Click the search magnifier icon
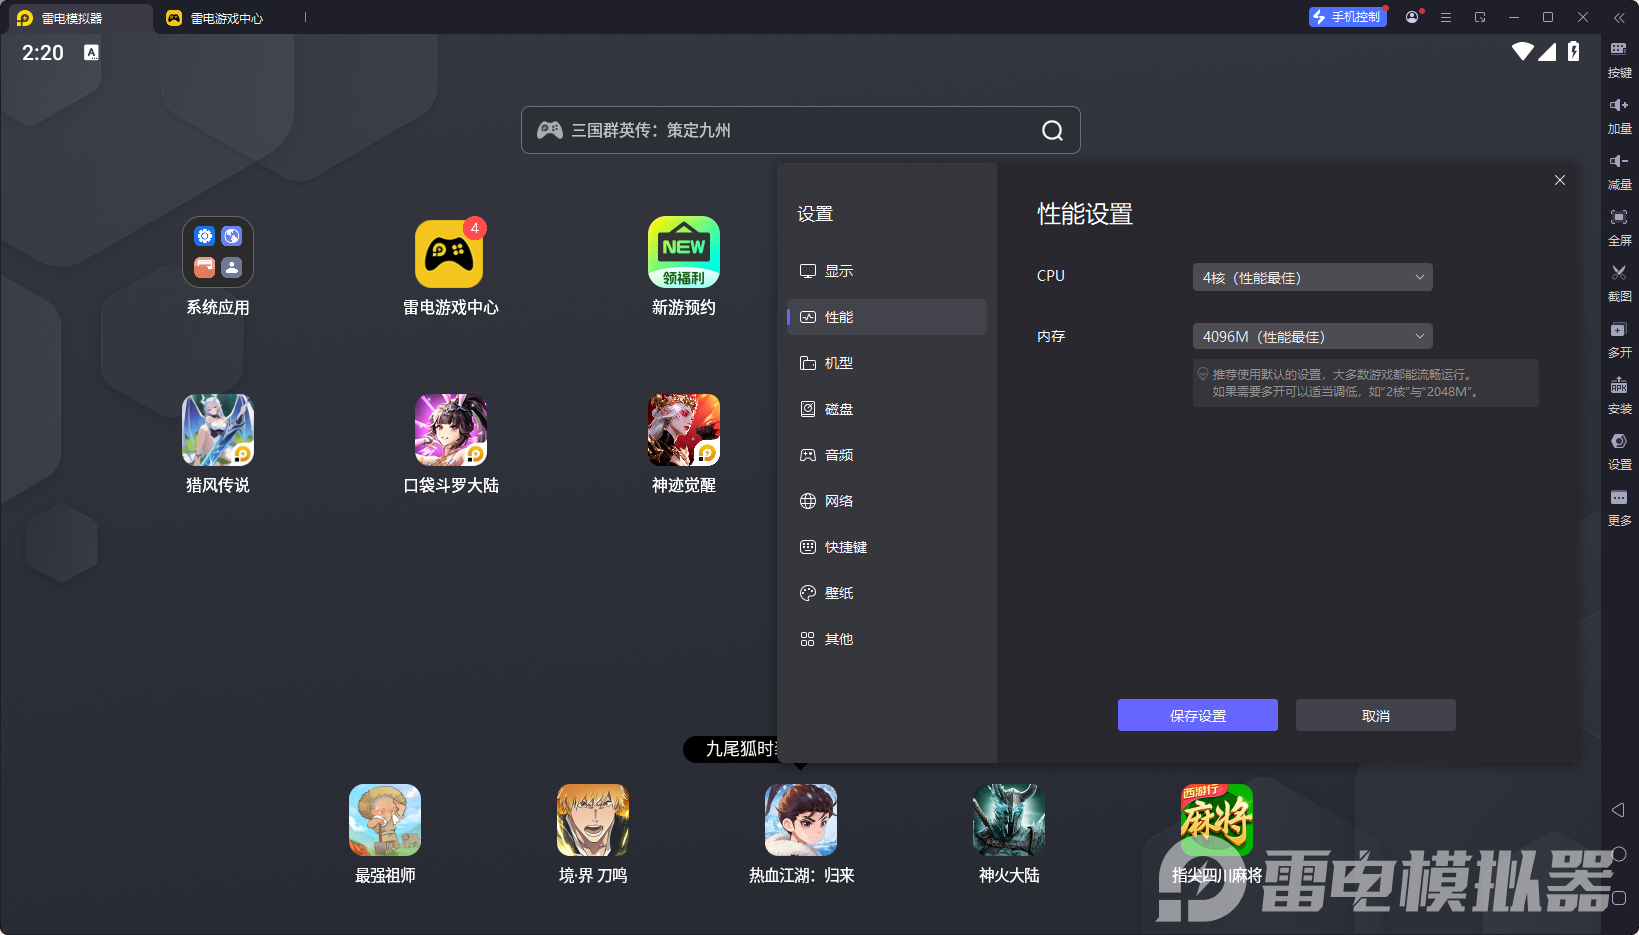Screen dimensions: 1639x935 click(1052, 130)
